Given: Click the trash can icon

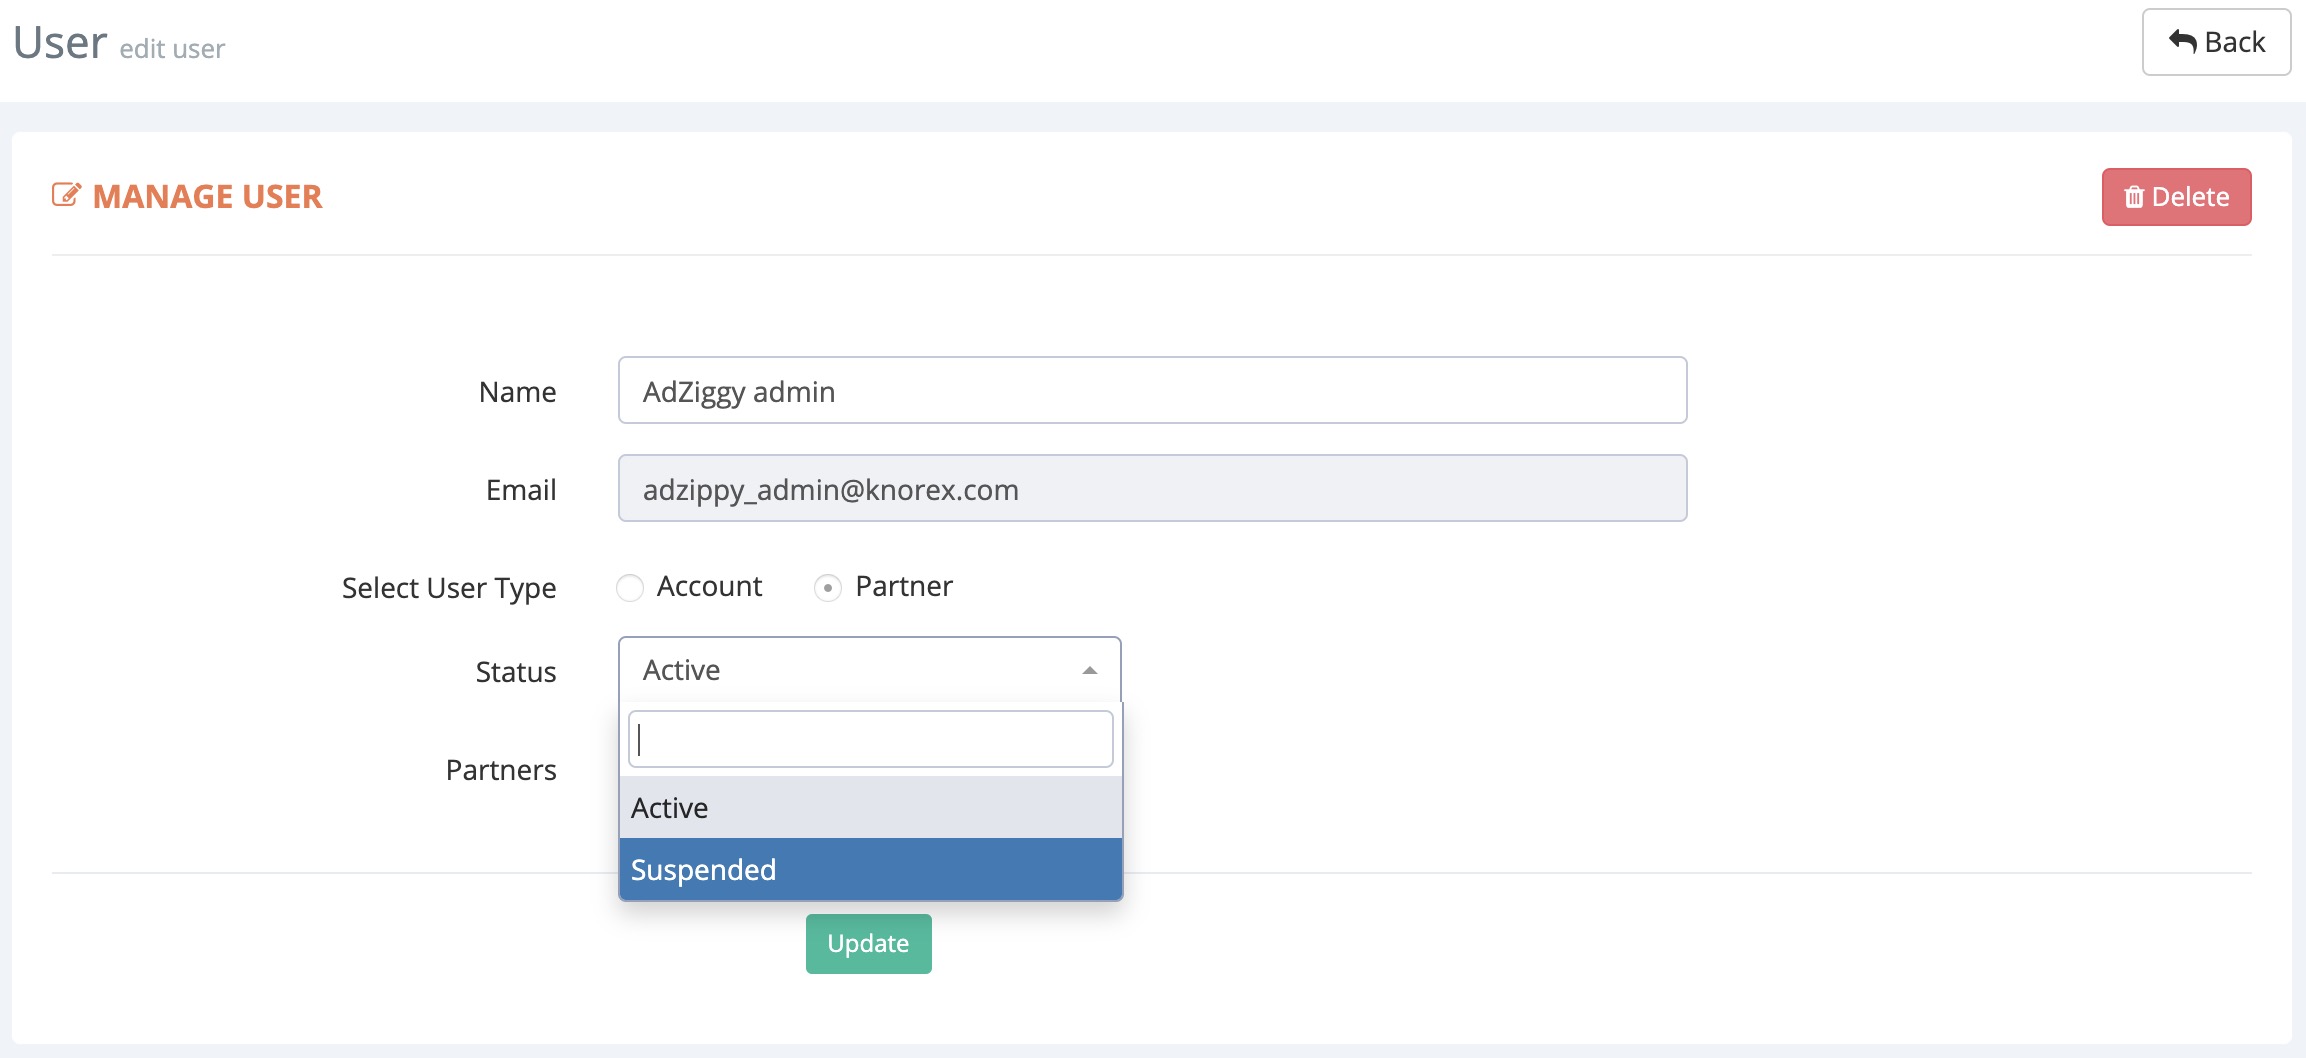Looking at the screenshot, I should pyautogui.click(x=2133, y=197).
